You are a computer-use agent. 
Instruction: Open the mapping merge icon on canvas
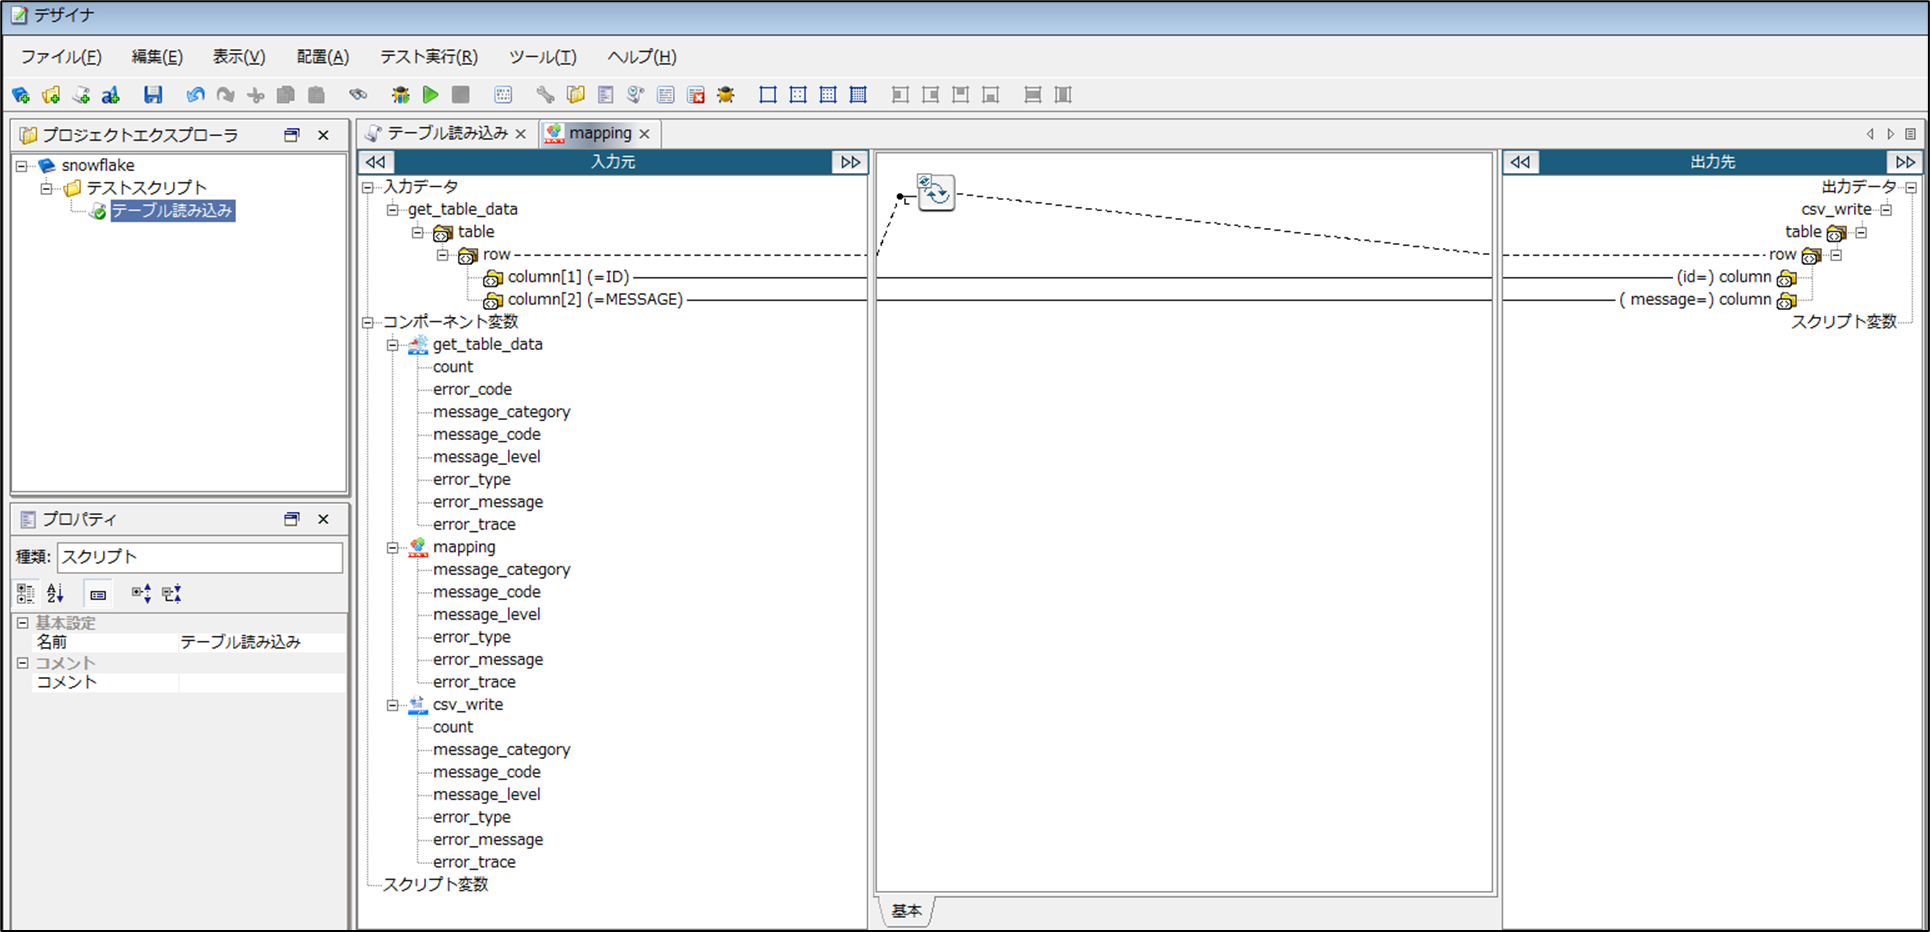click(x=936, y=192)
